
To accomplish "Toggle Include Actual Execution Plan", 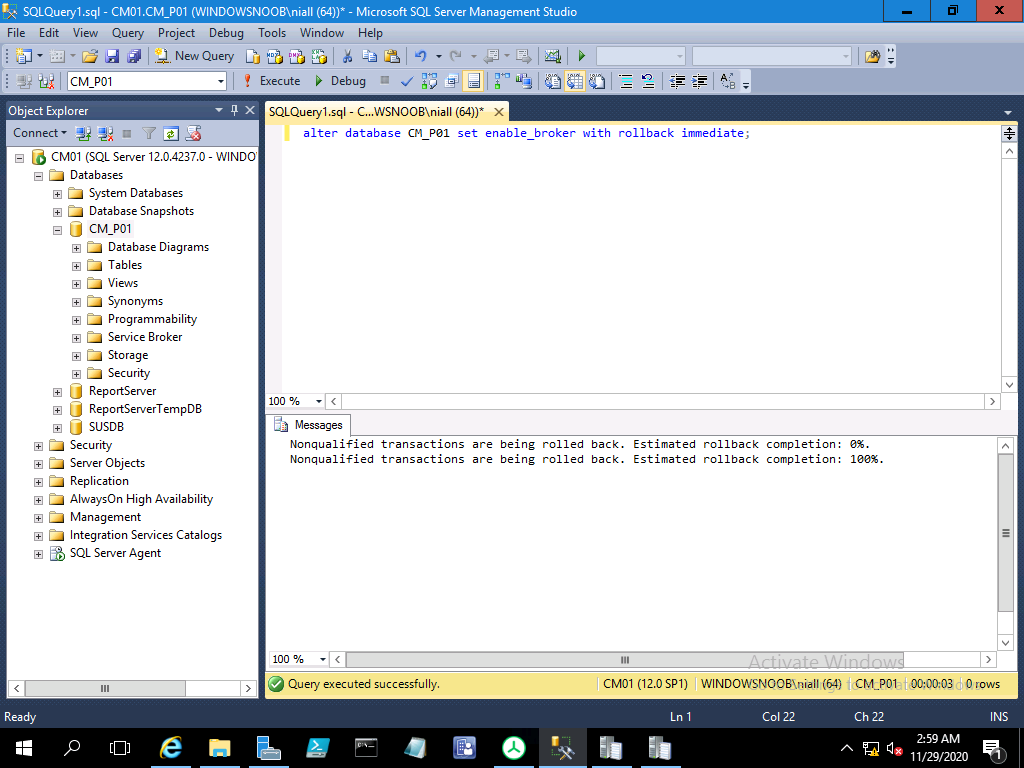I will click(502, 81).
